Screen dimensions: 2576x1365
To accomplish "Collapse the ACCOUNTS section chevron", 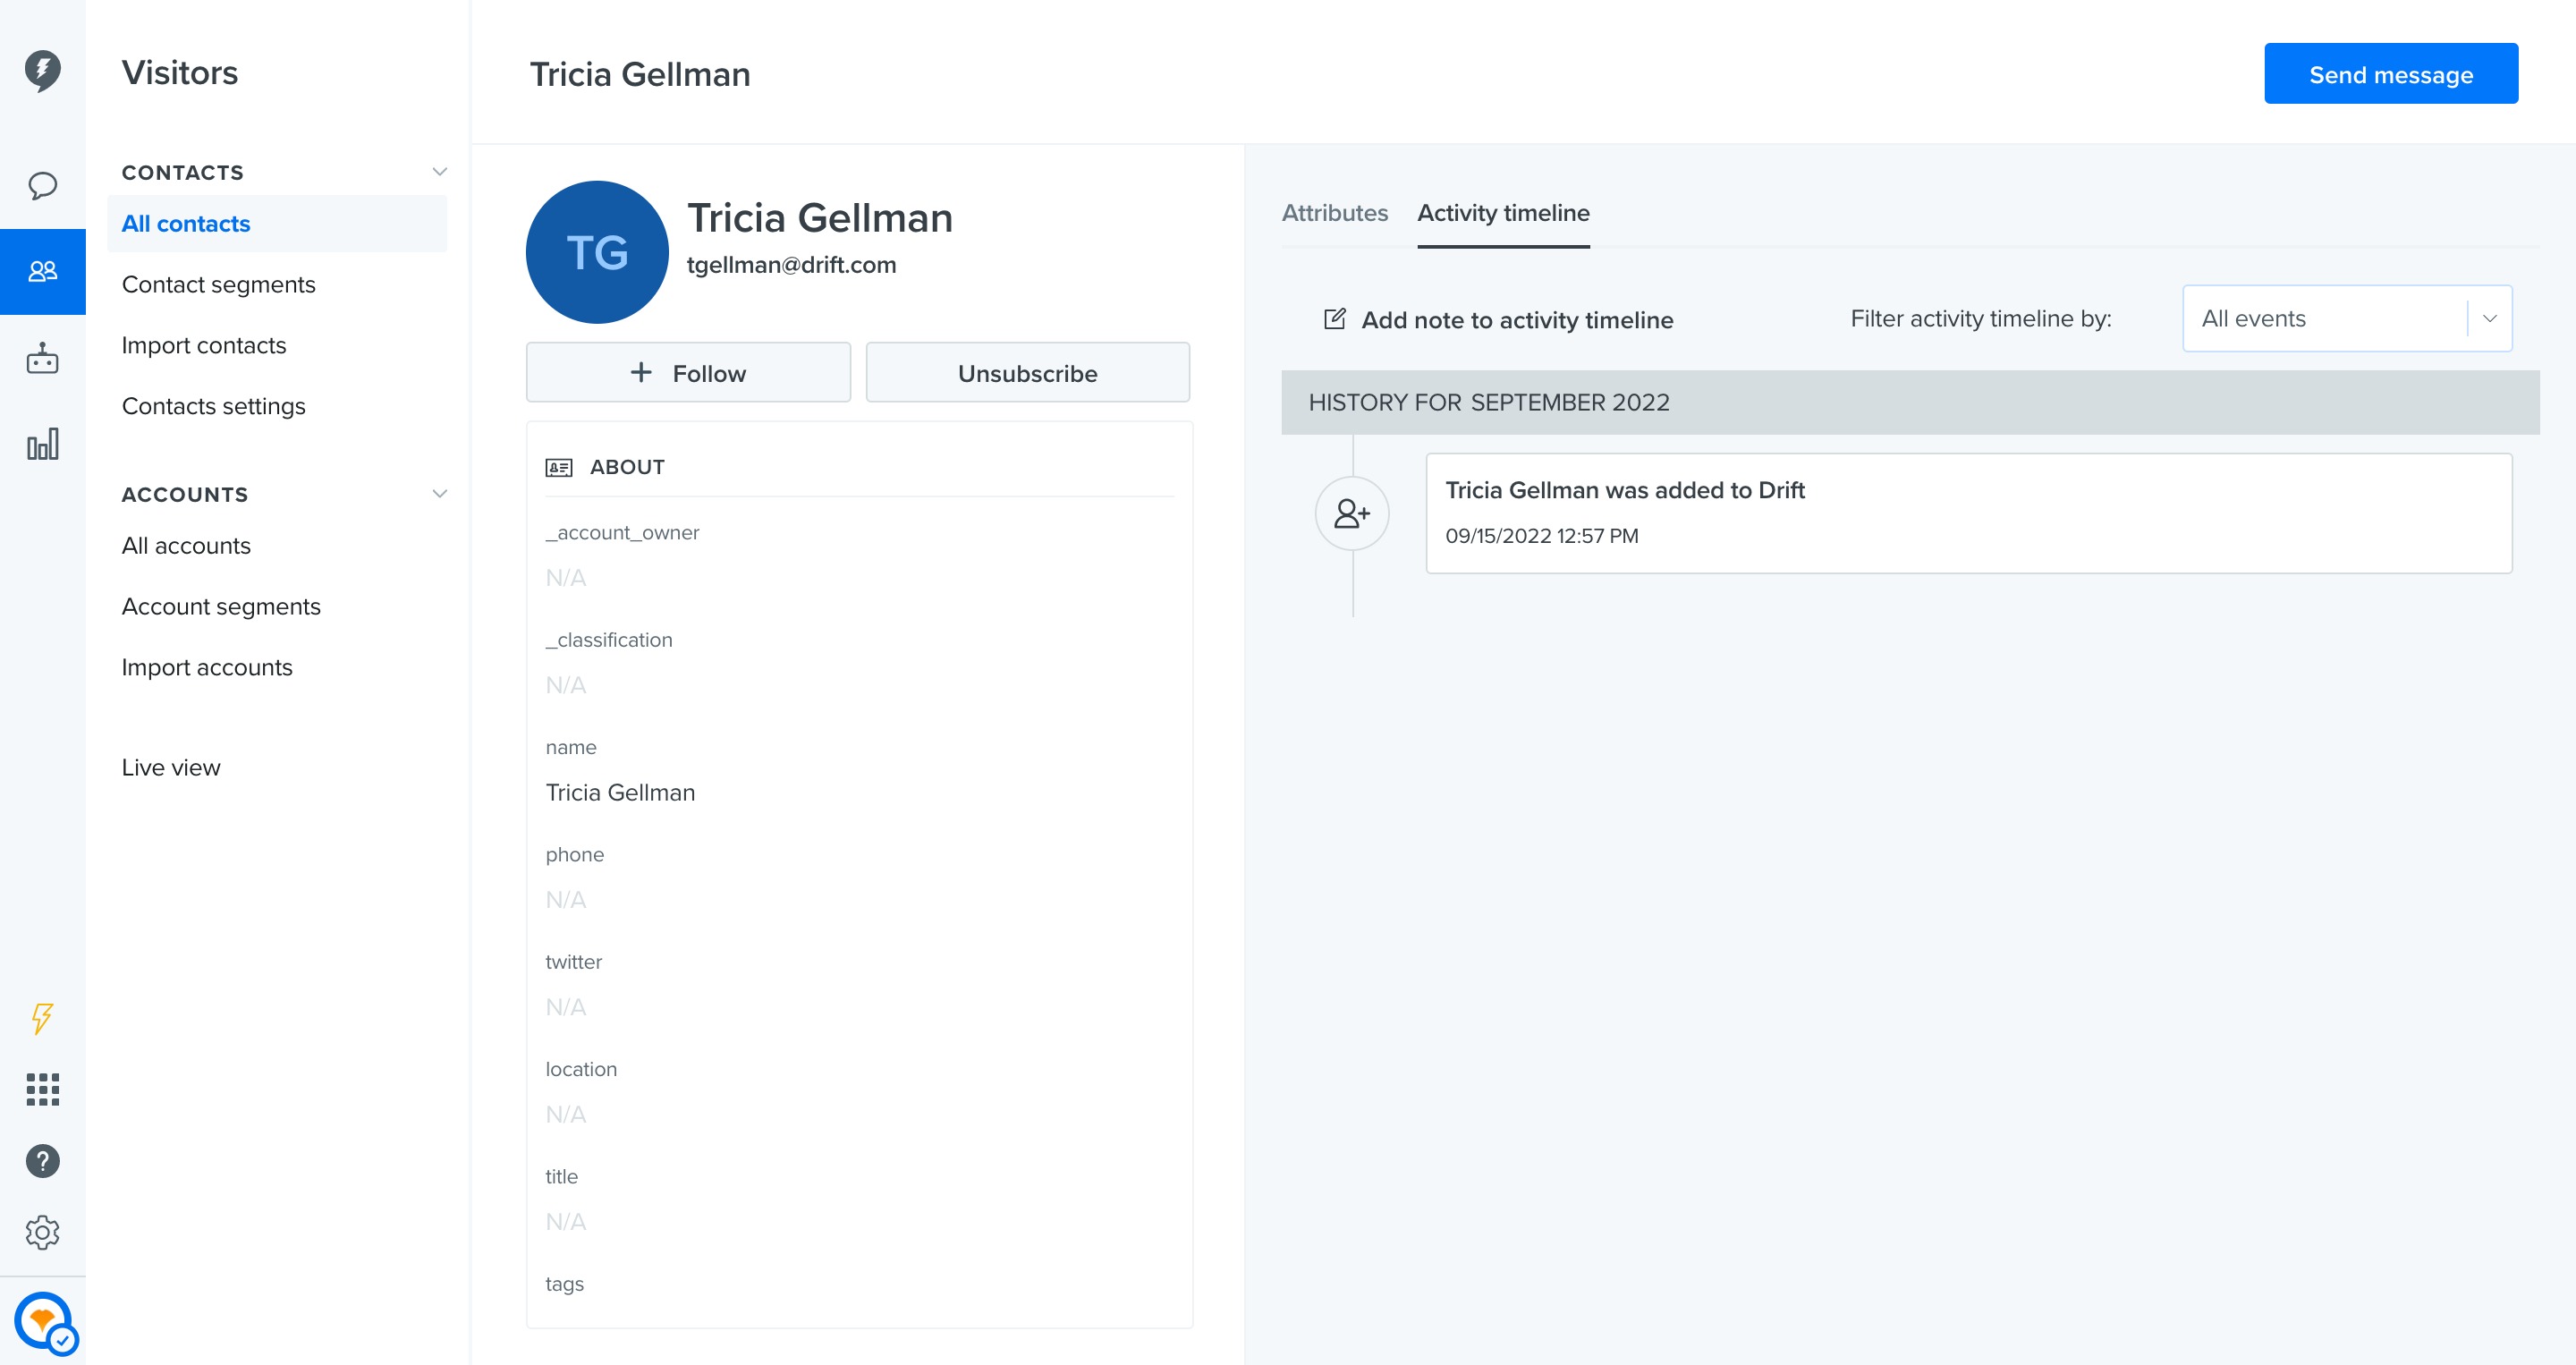I will click(439, 494).
